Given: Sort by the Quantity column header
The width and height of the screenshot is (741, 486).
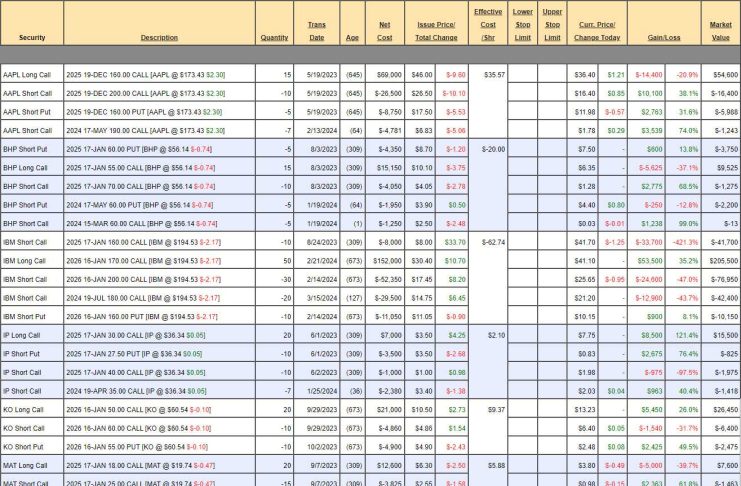Looking at the screenshot, I should pos(274,37).
